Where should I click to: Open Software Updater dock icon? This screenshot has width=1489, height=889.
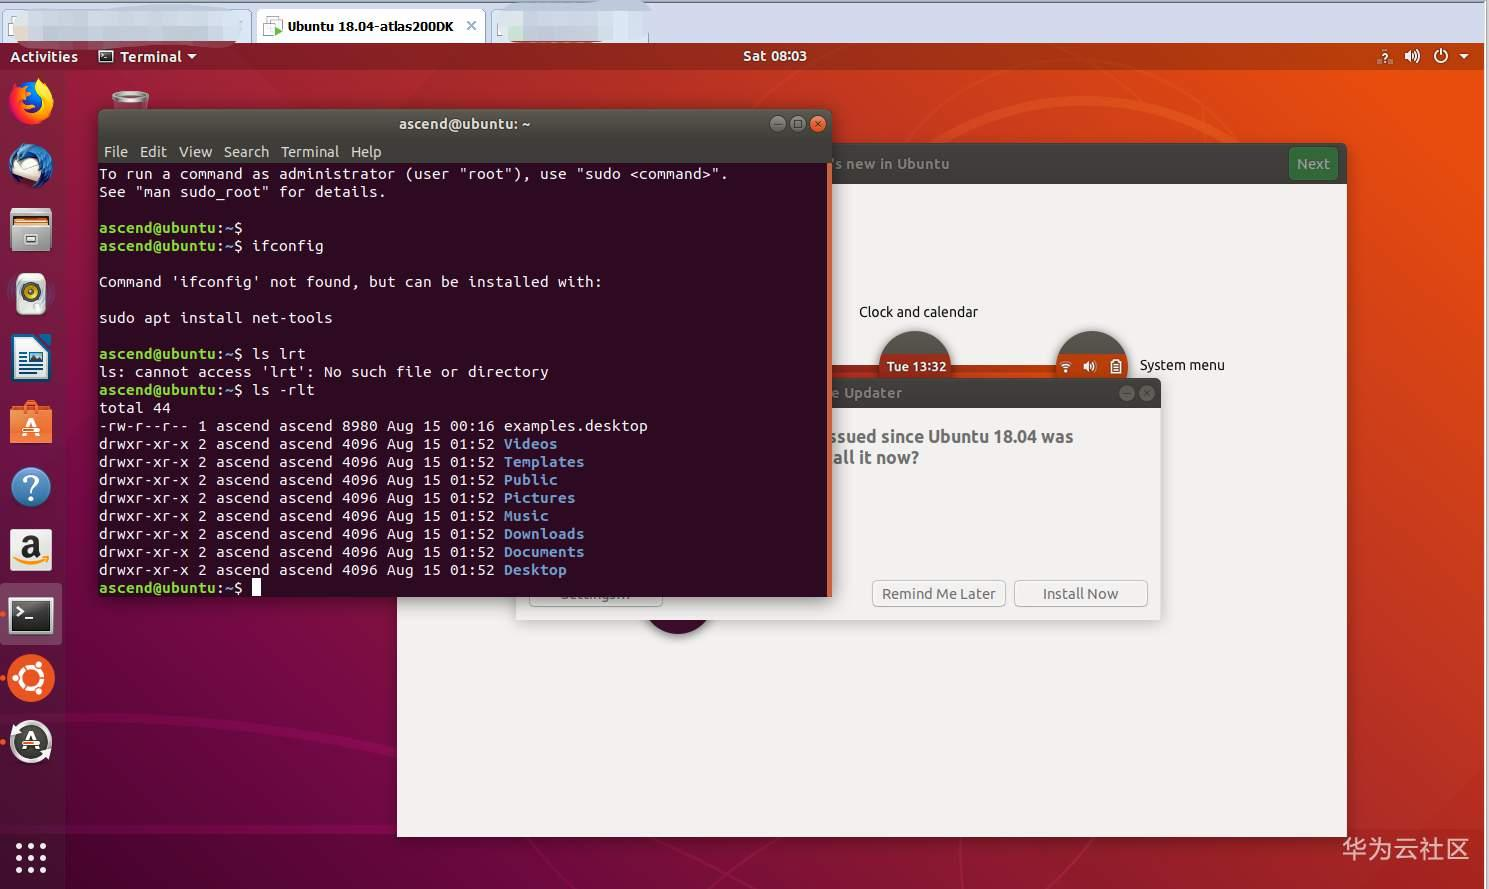point(31,742)
